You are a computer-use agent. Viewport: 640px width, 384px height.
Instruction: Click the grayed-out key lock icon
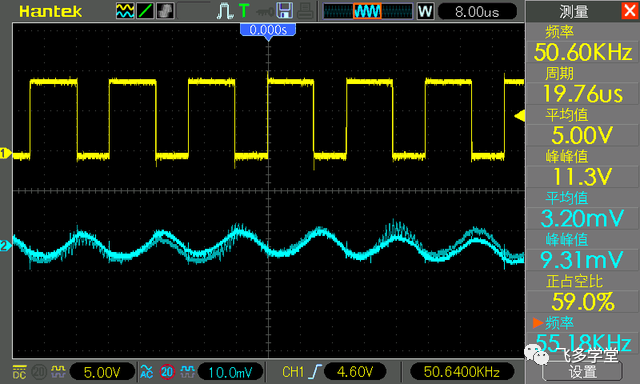pos(264,11)
